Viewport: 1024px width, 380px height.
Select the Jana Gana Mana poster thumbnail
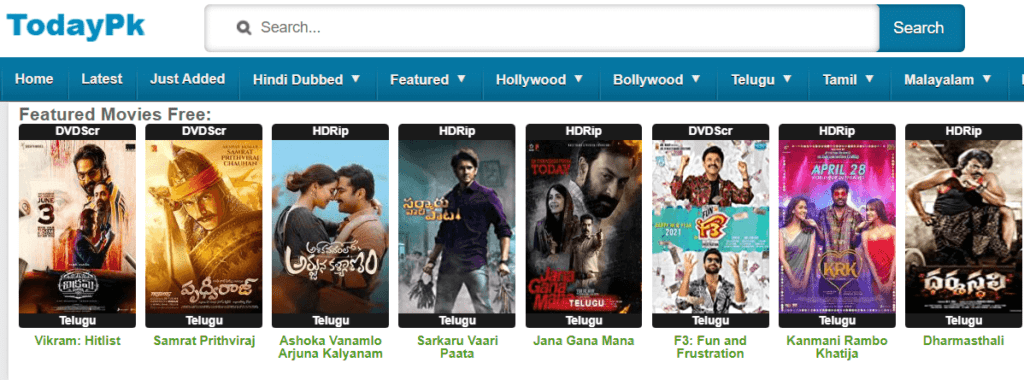[x=583, y=226]
